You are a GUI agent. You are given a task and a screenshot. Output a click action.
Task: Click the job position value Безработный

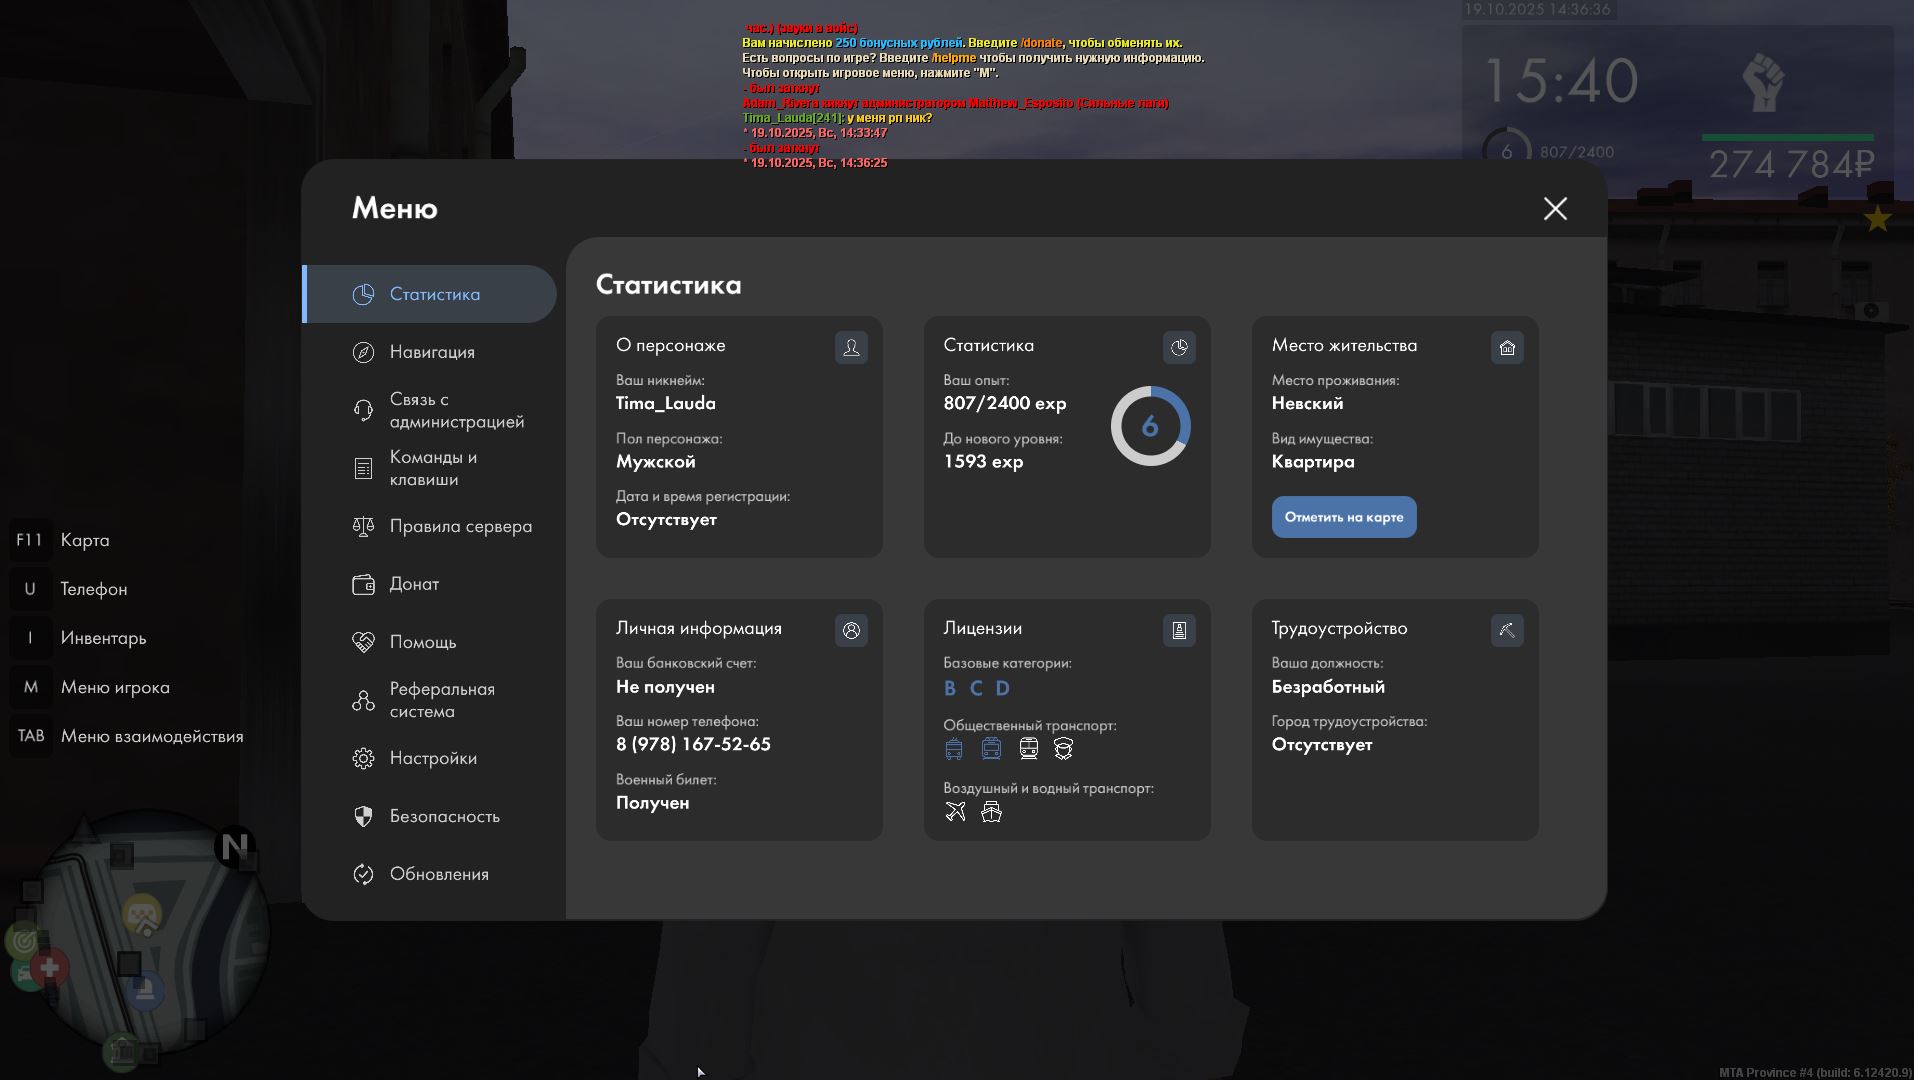(1328, 687)
